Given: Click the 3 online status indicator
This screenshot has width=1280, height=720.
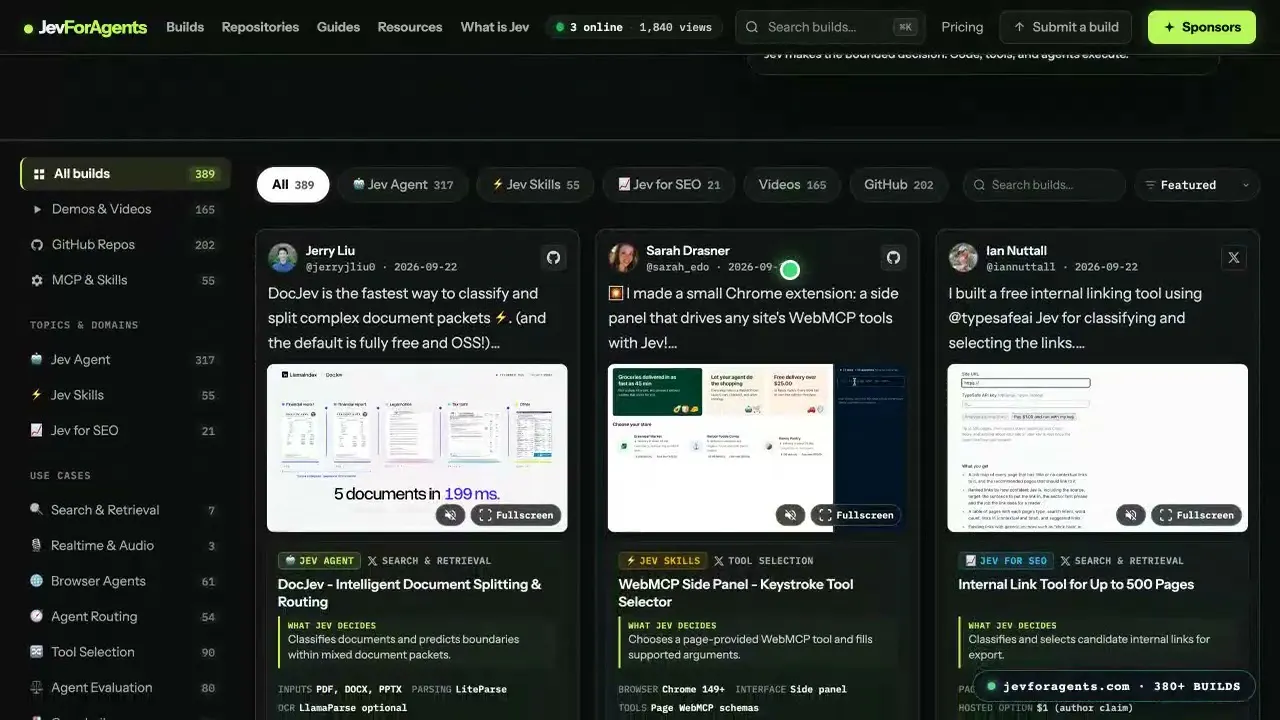Looking at the screenshot, I should click(x=589, y=27).
